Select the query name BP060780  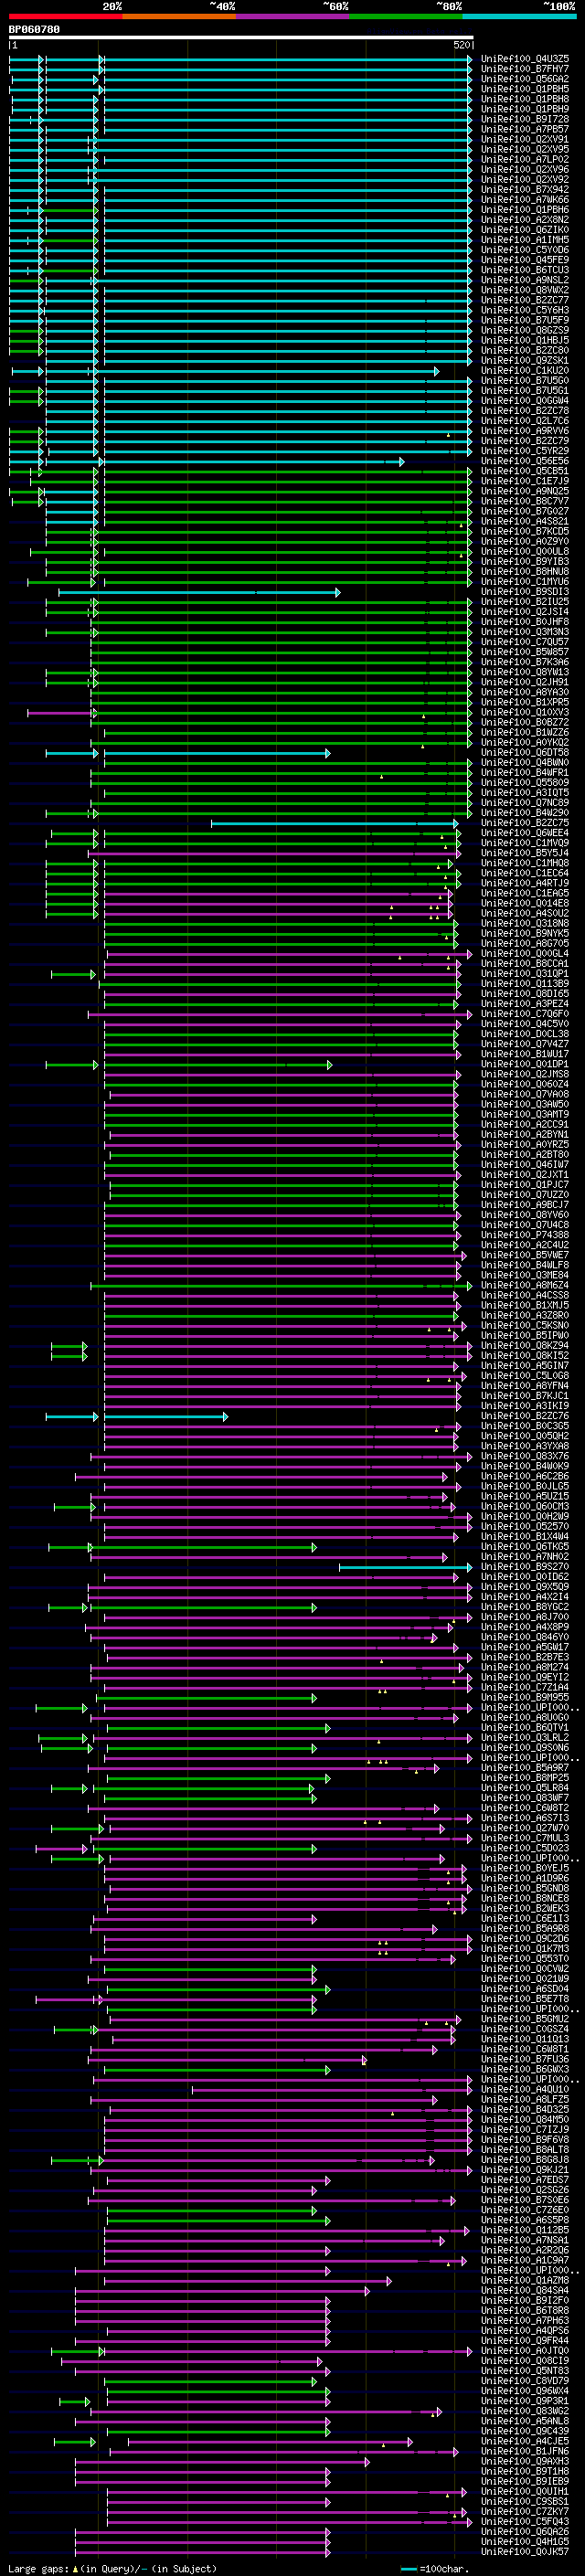34,30
